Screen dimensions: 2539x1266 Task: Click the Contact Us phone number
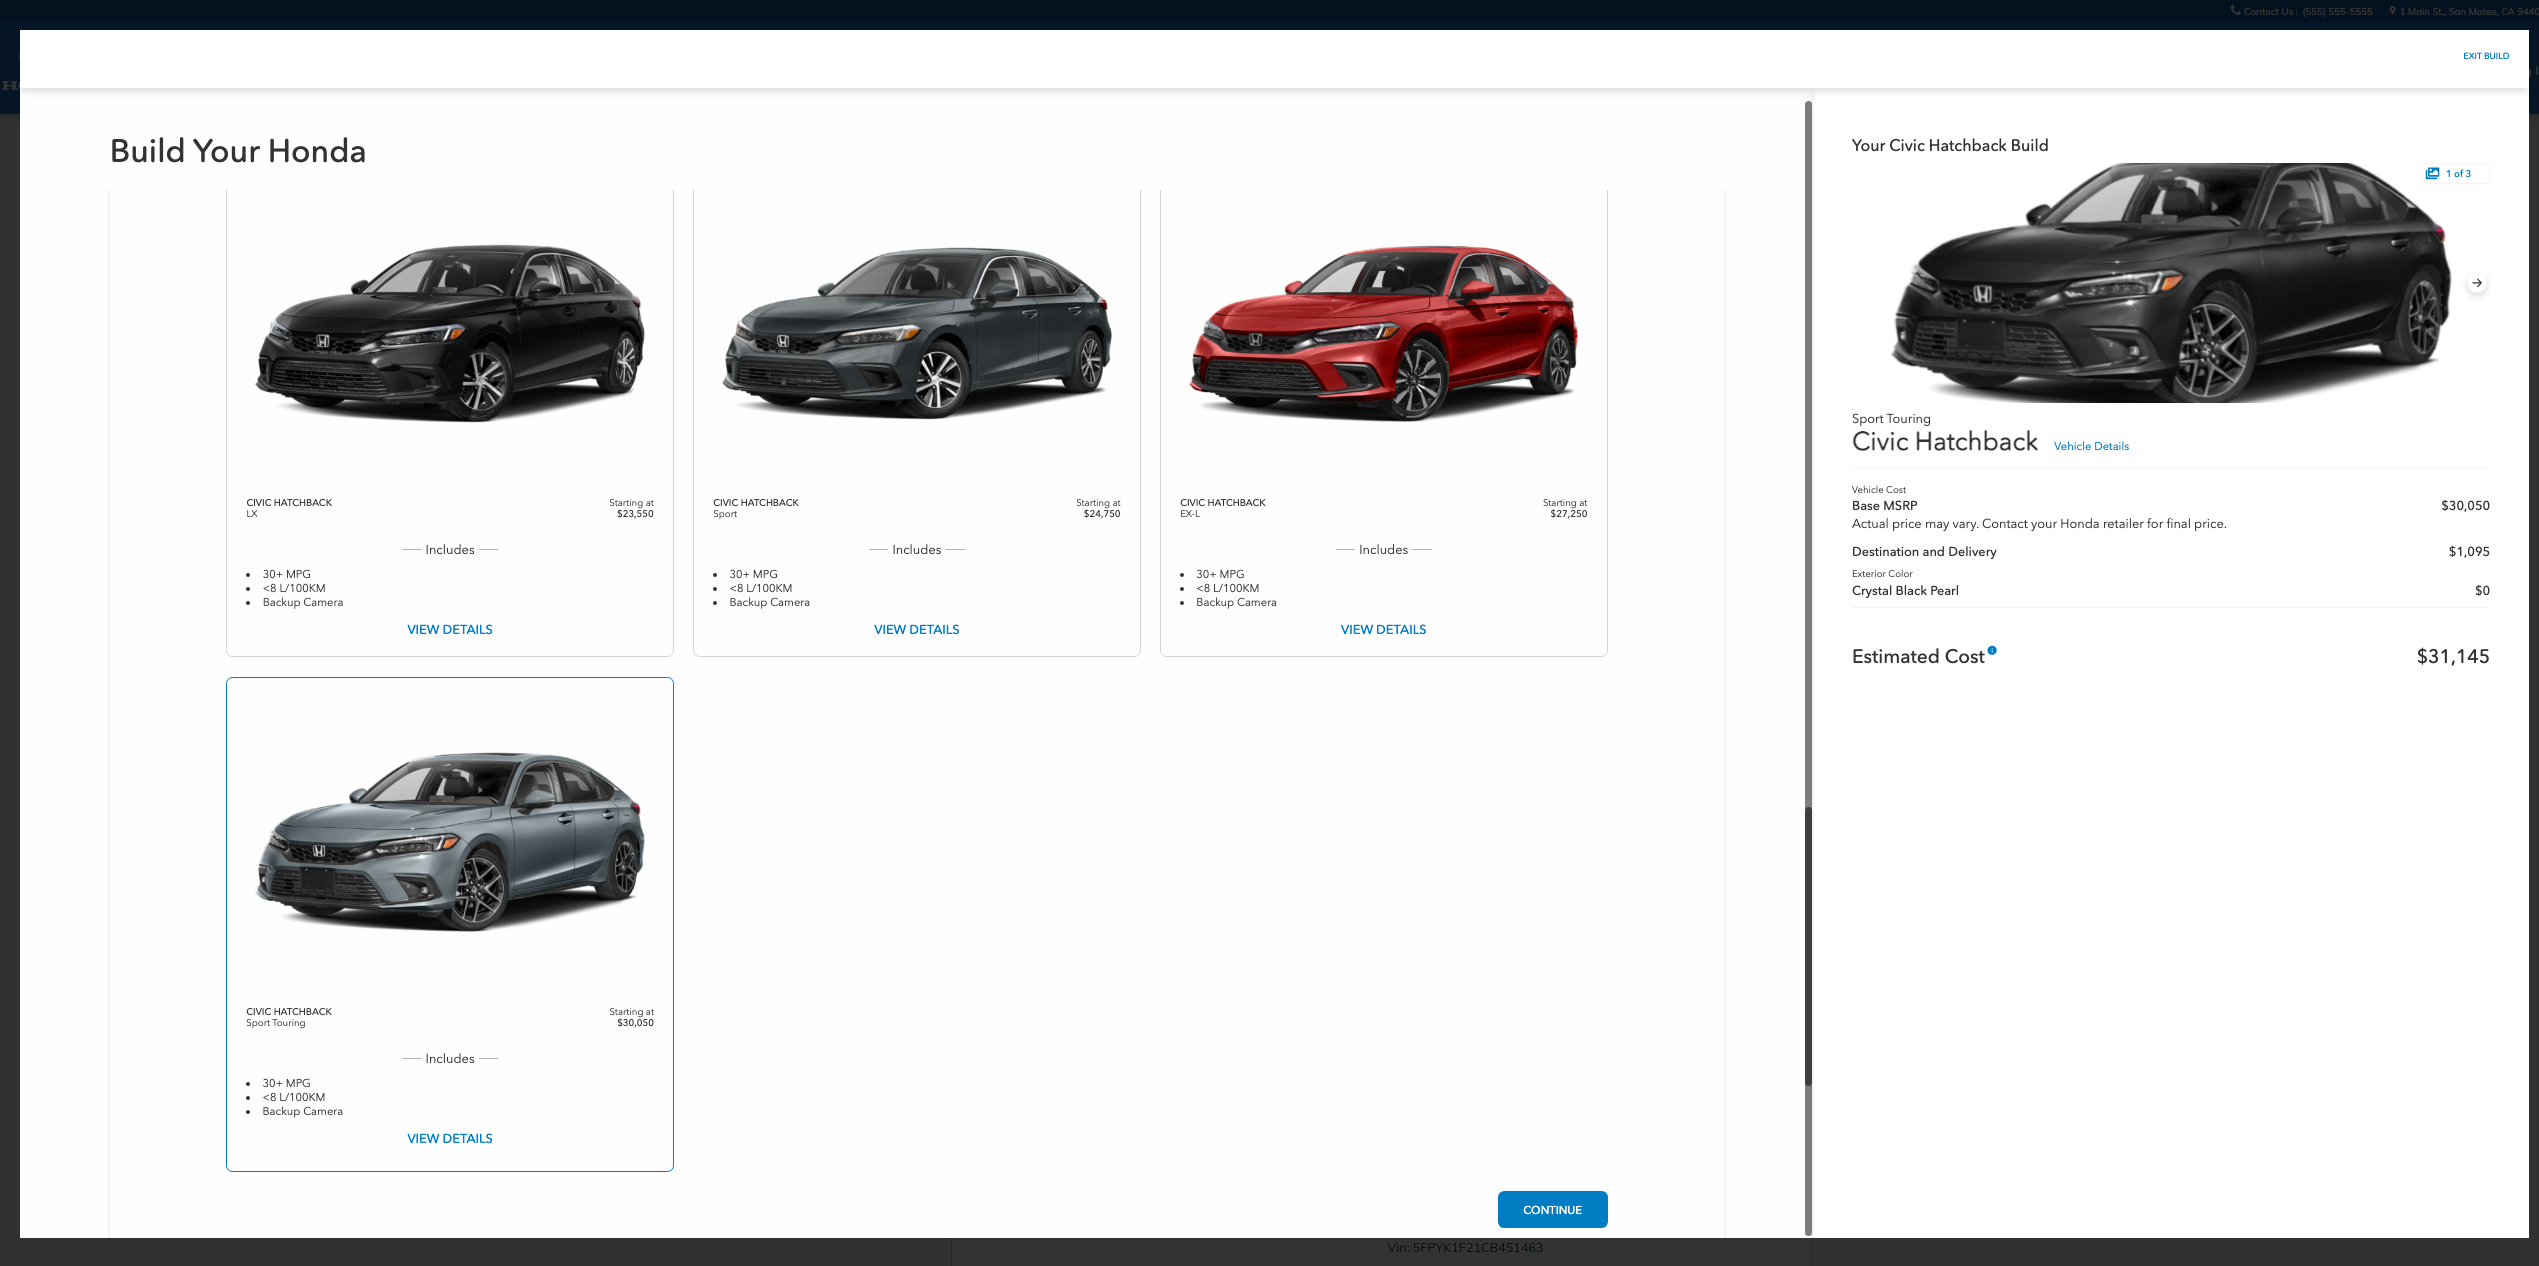(2336, 12)
